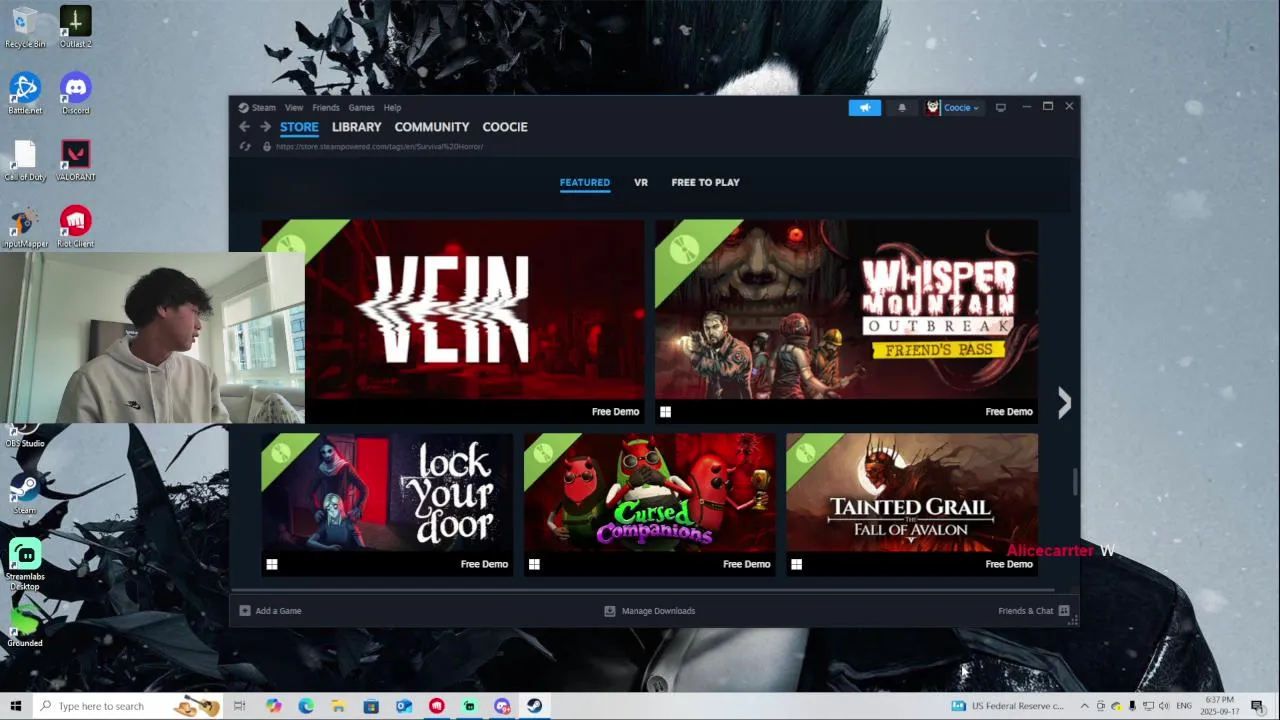Open the VEIN Free Demo banner
Viewport: 1280px width, 720px height.
(453, 321)
